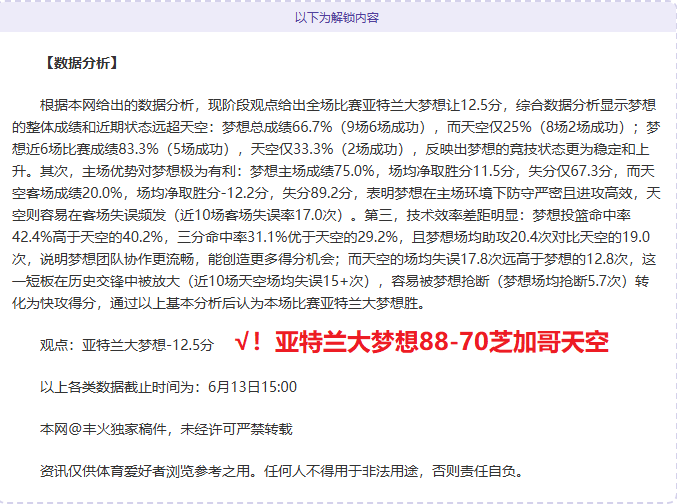Click the line starting 根据本网给出的数据分析

click(348, 105)
